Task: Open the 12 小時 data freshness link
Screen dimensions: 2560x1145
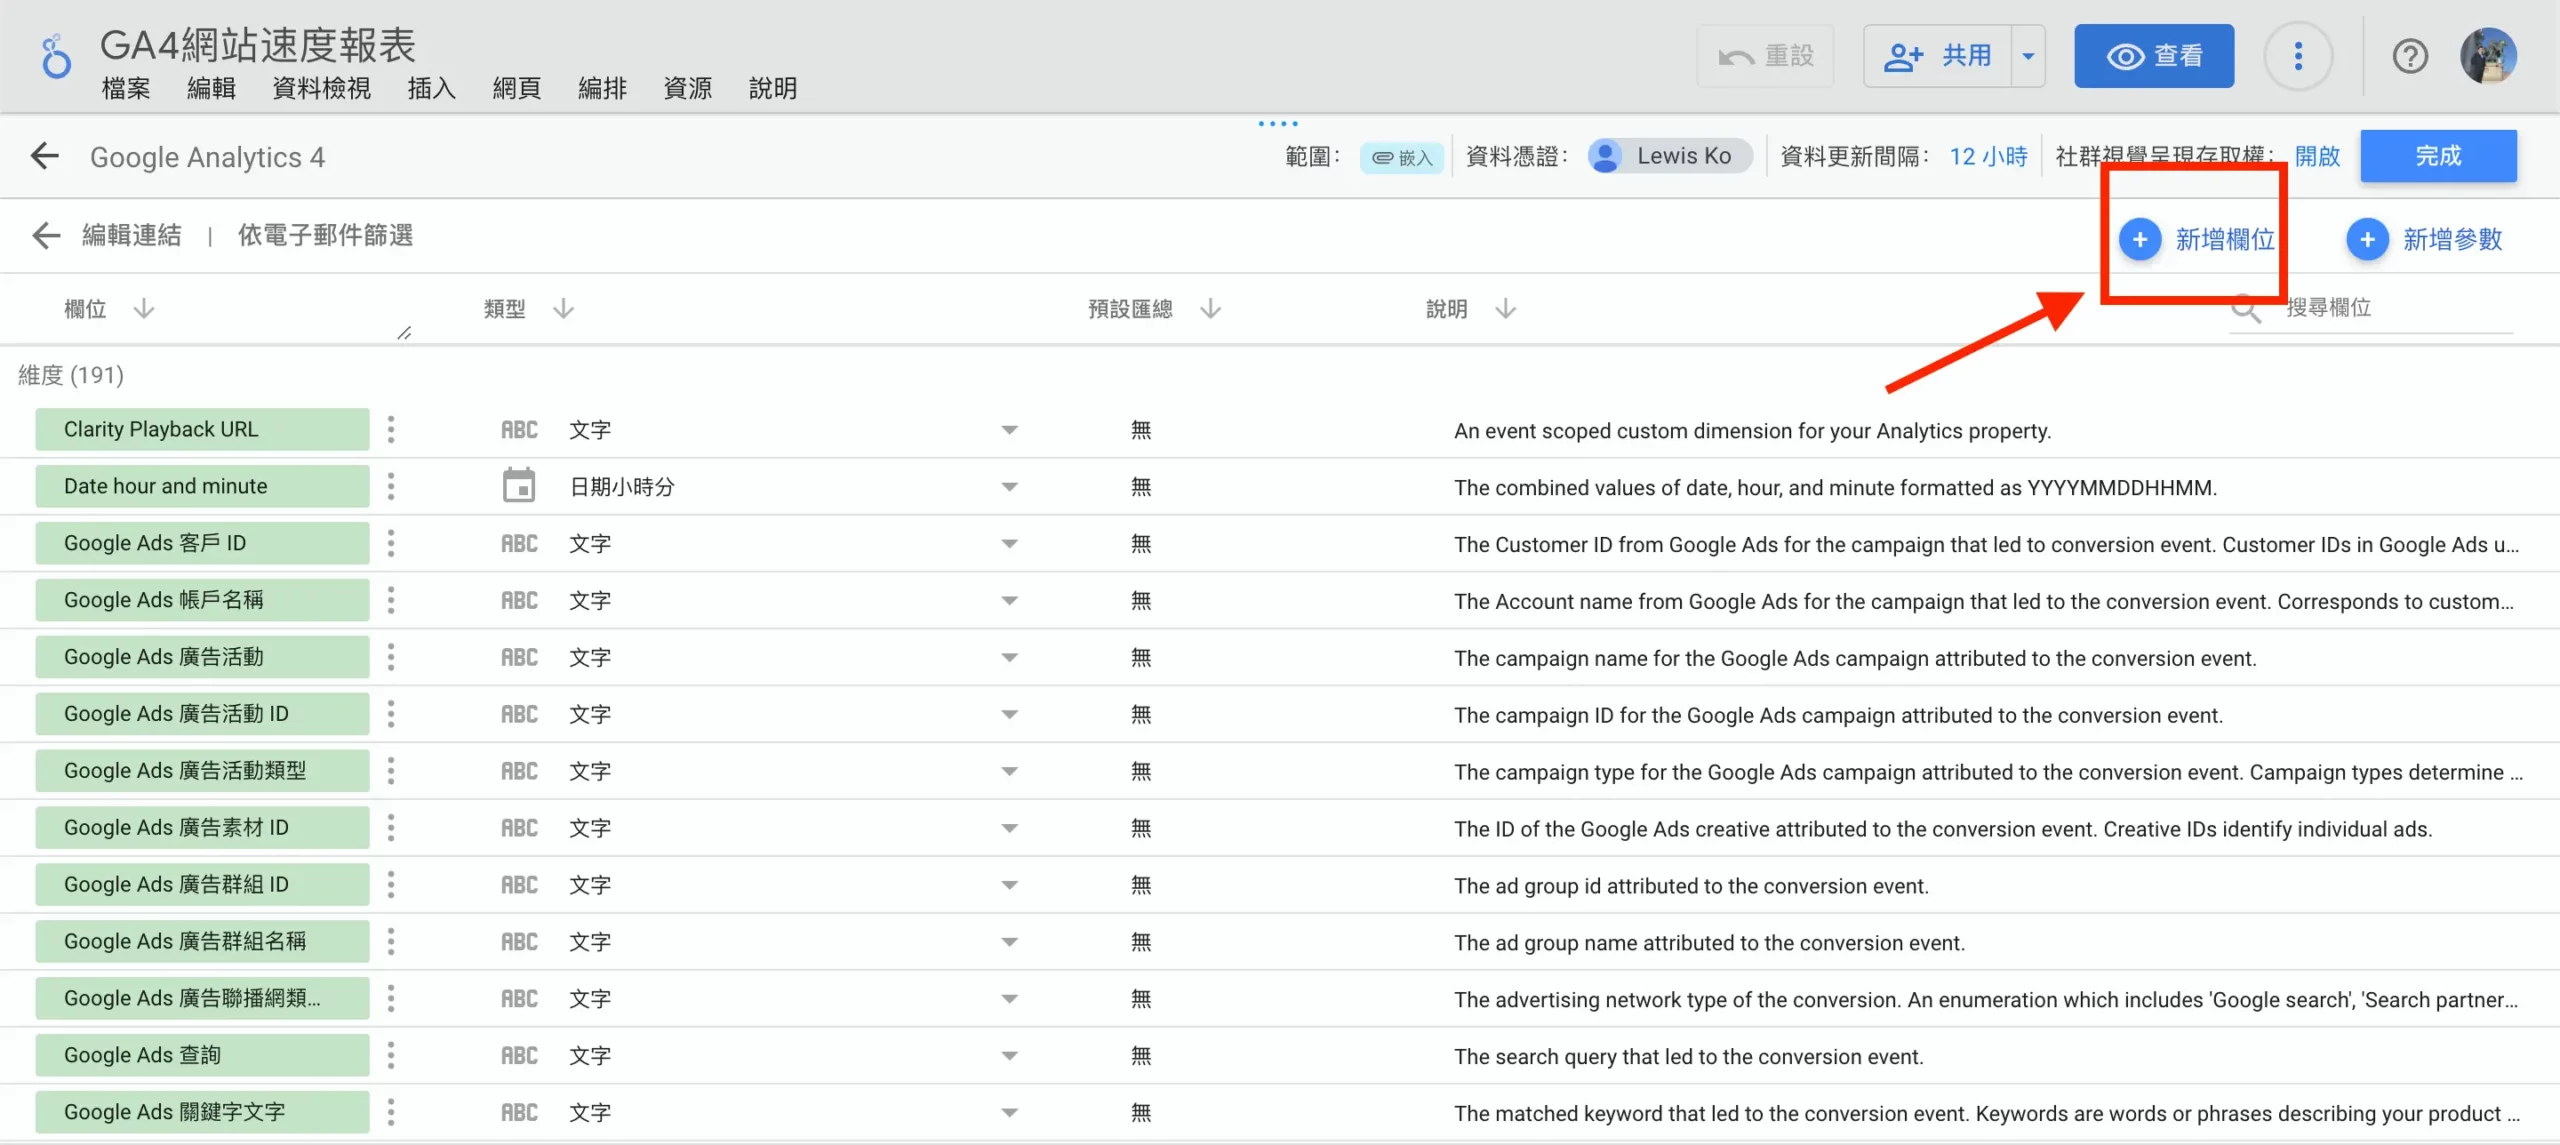Action: pyautogui.click(x=1988, y=156)
